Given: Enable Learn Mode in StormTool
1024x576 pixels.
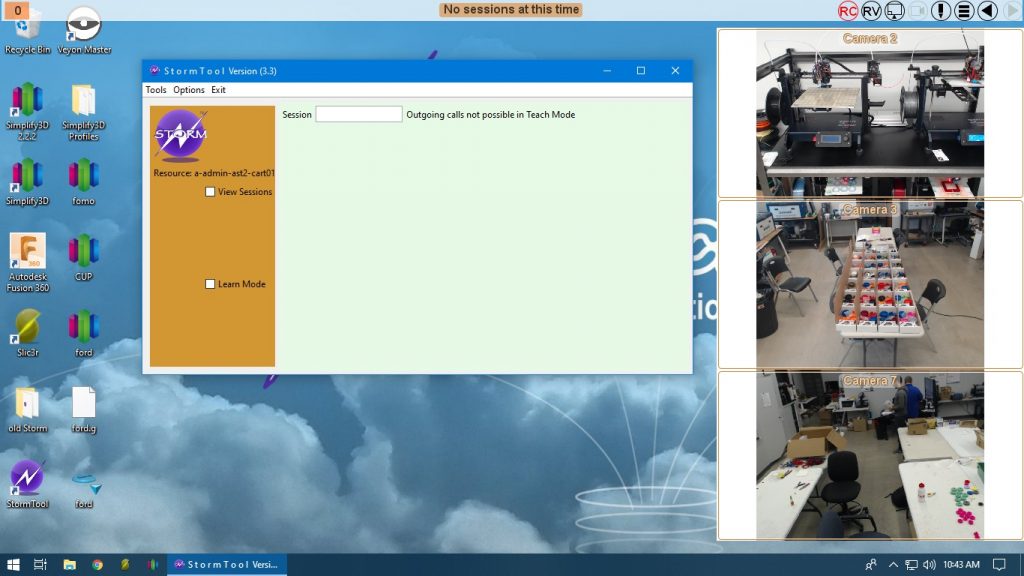Looking at the screenshot, I should coord(210,284).
